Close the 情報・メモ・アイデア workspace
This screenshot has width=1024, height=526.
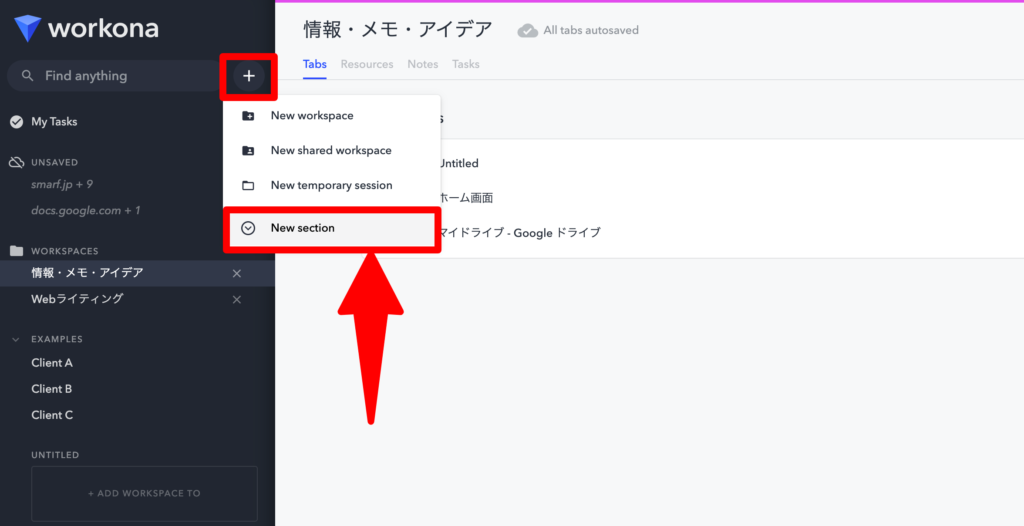point(237,273)
